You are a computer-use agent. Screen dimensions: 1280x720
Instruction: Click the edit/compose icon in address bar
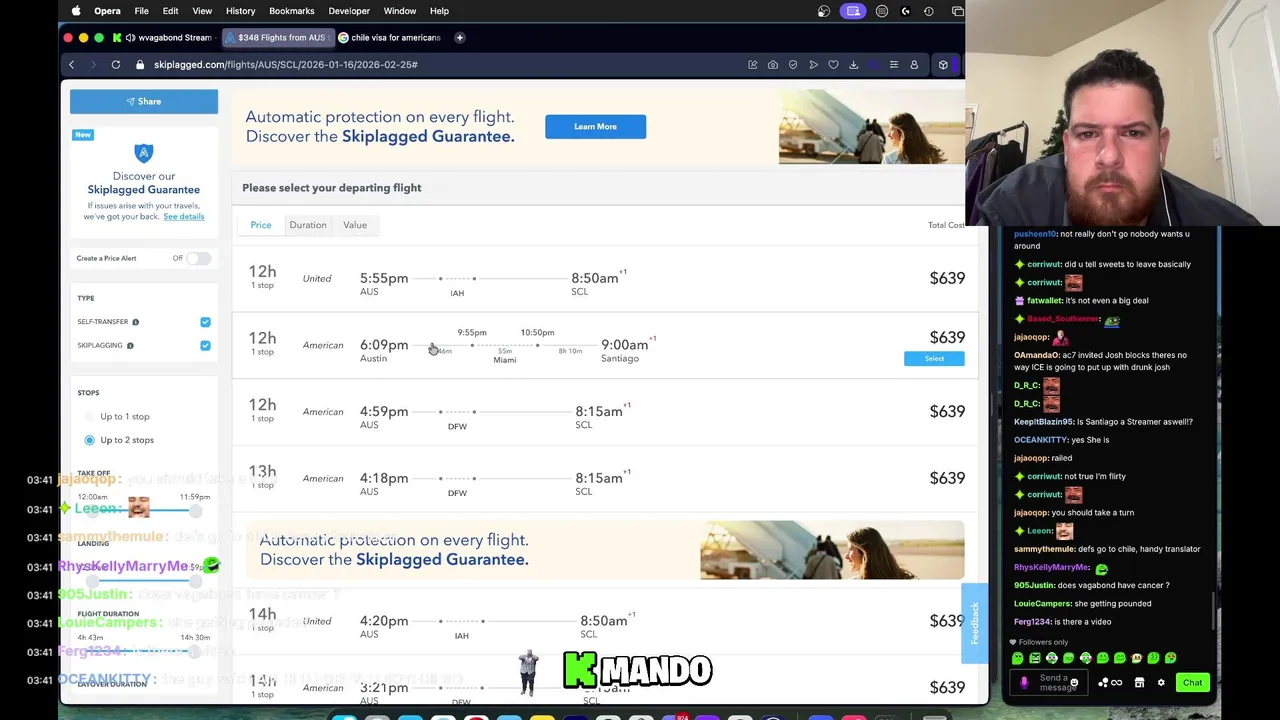tap(753, 65)
